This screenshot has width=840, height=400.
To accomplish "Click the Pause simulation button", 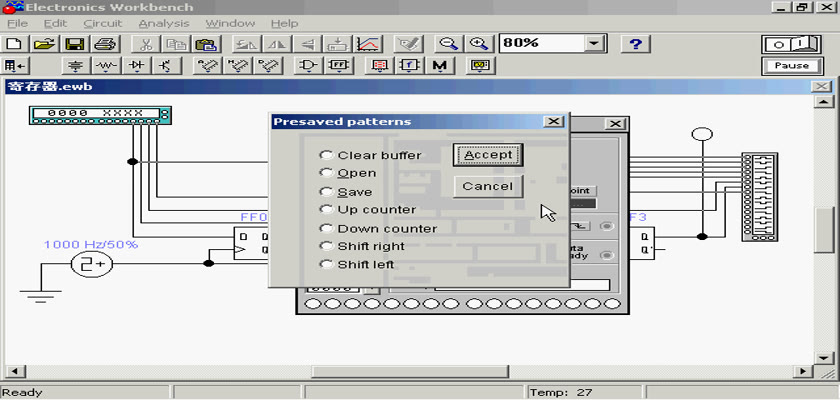I will pyautogui.click(x=791, y=66).
